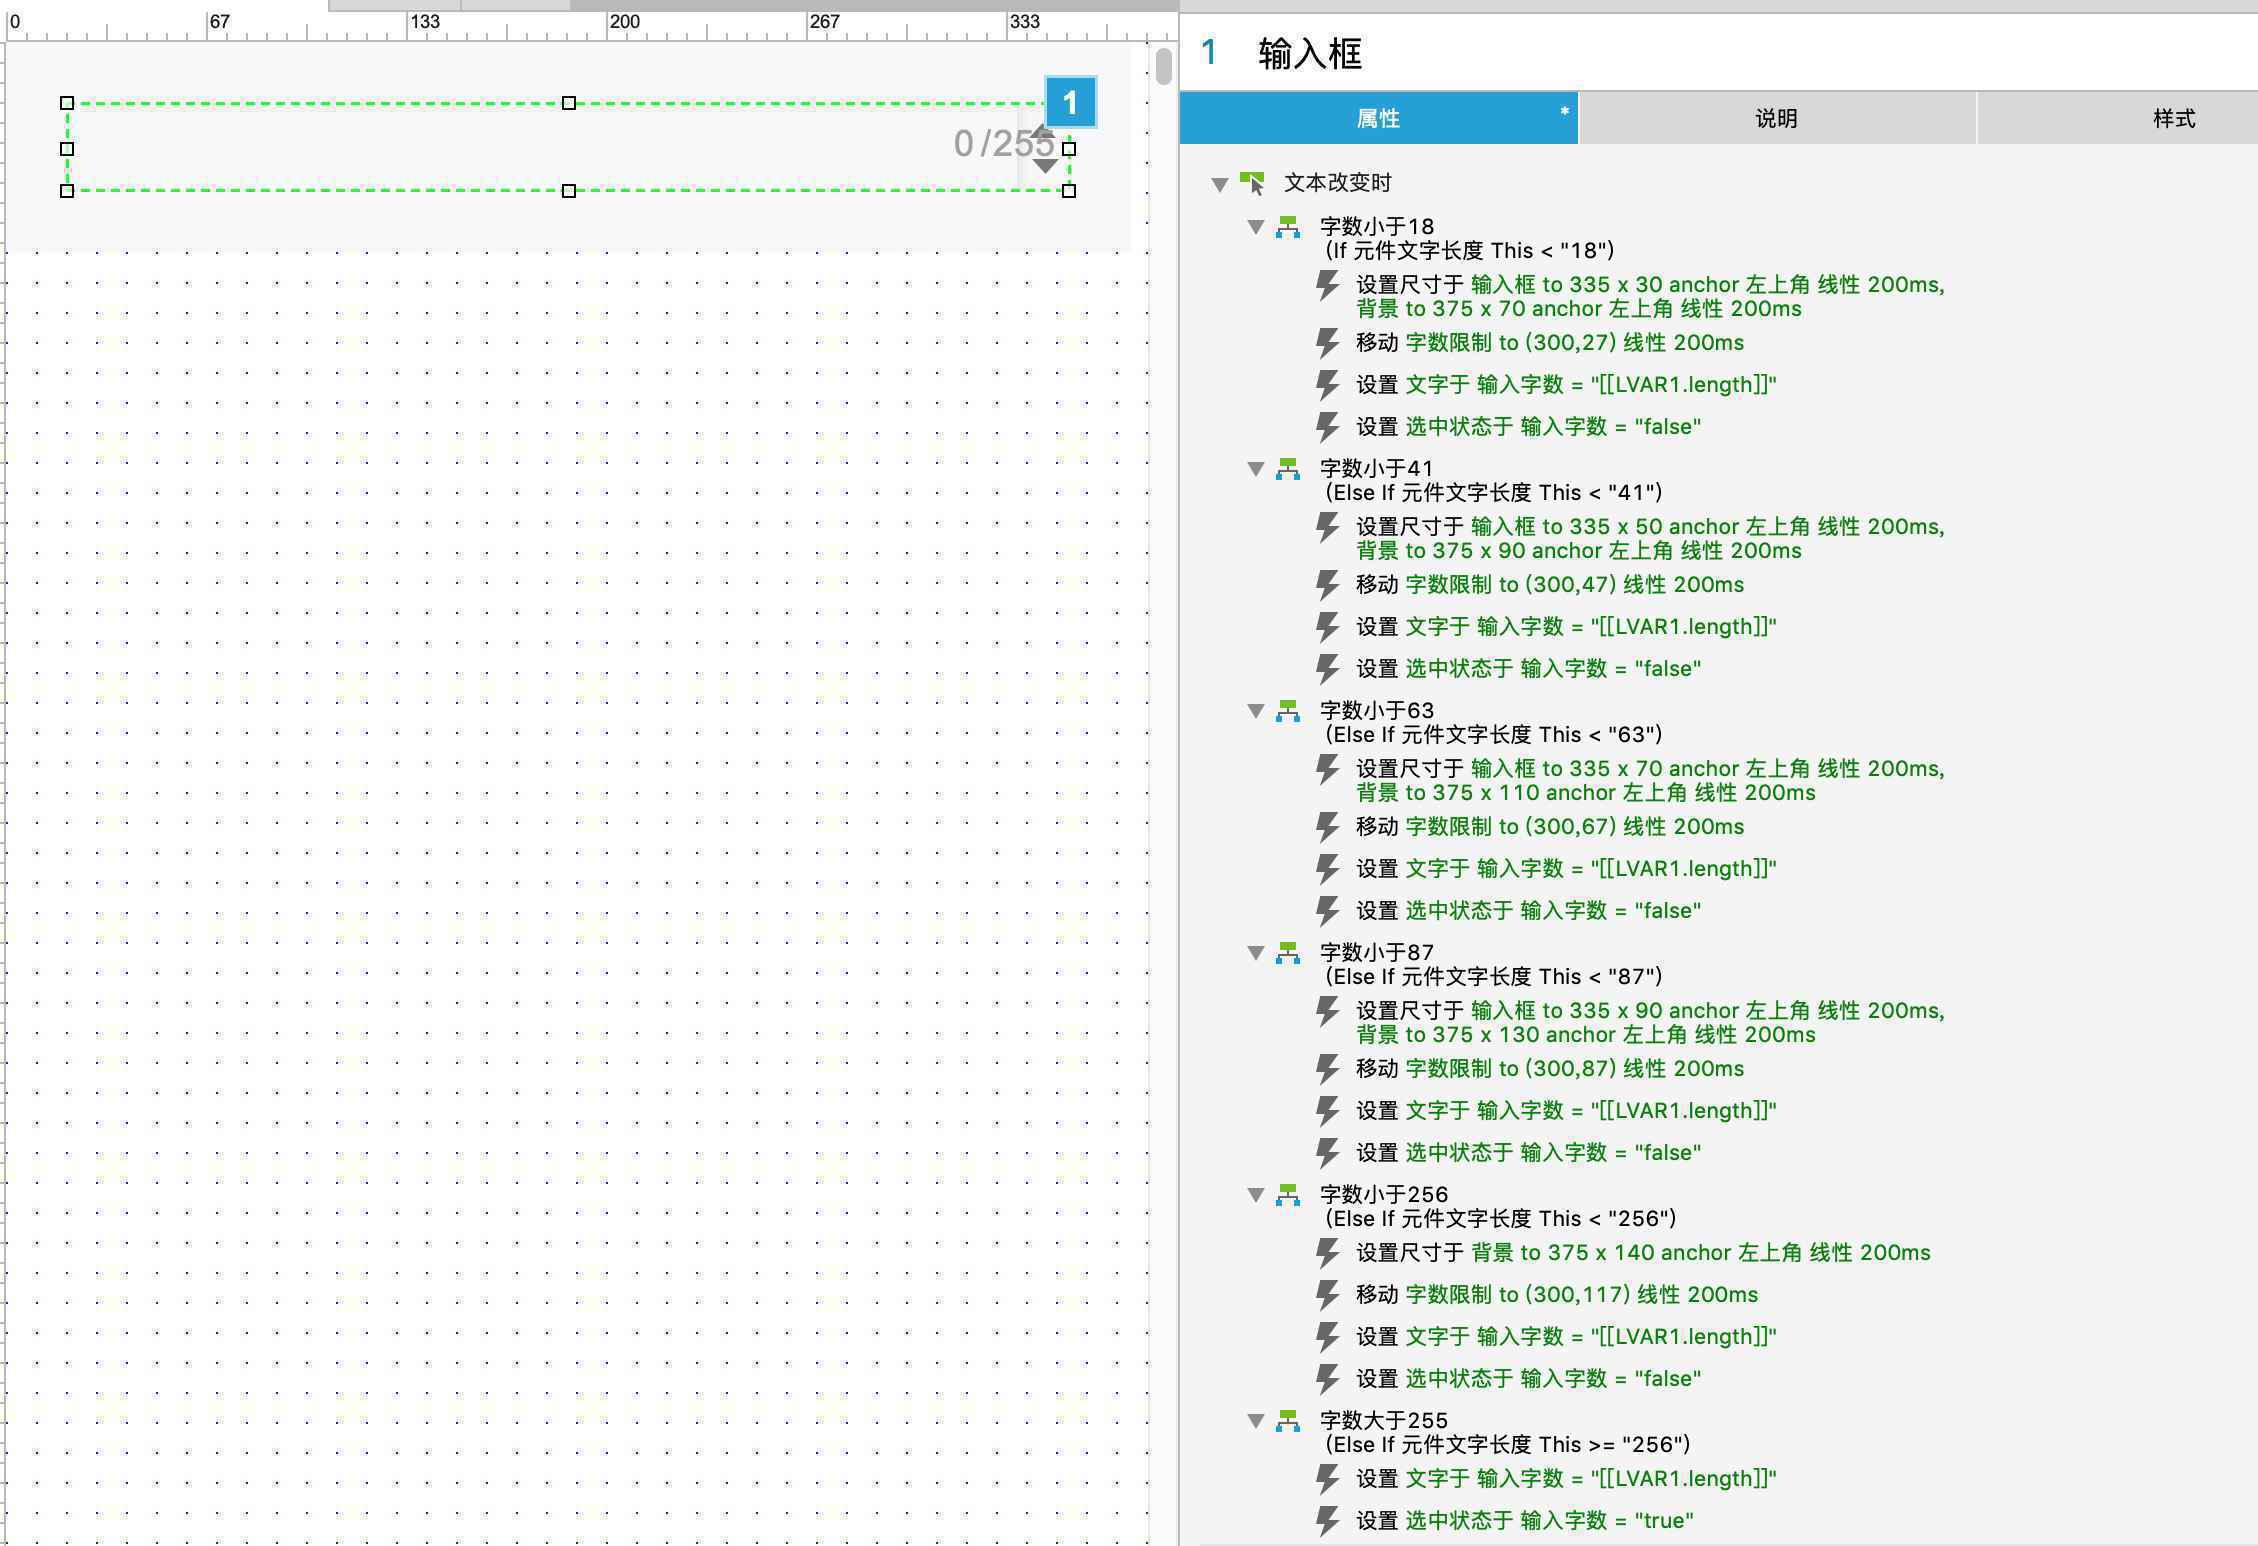Click the 字数小于87 case icon

coord(1288,953)
